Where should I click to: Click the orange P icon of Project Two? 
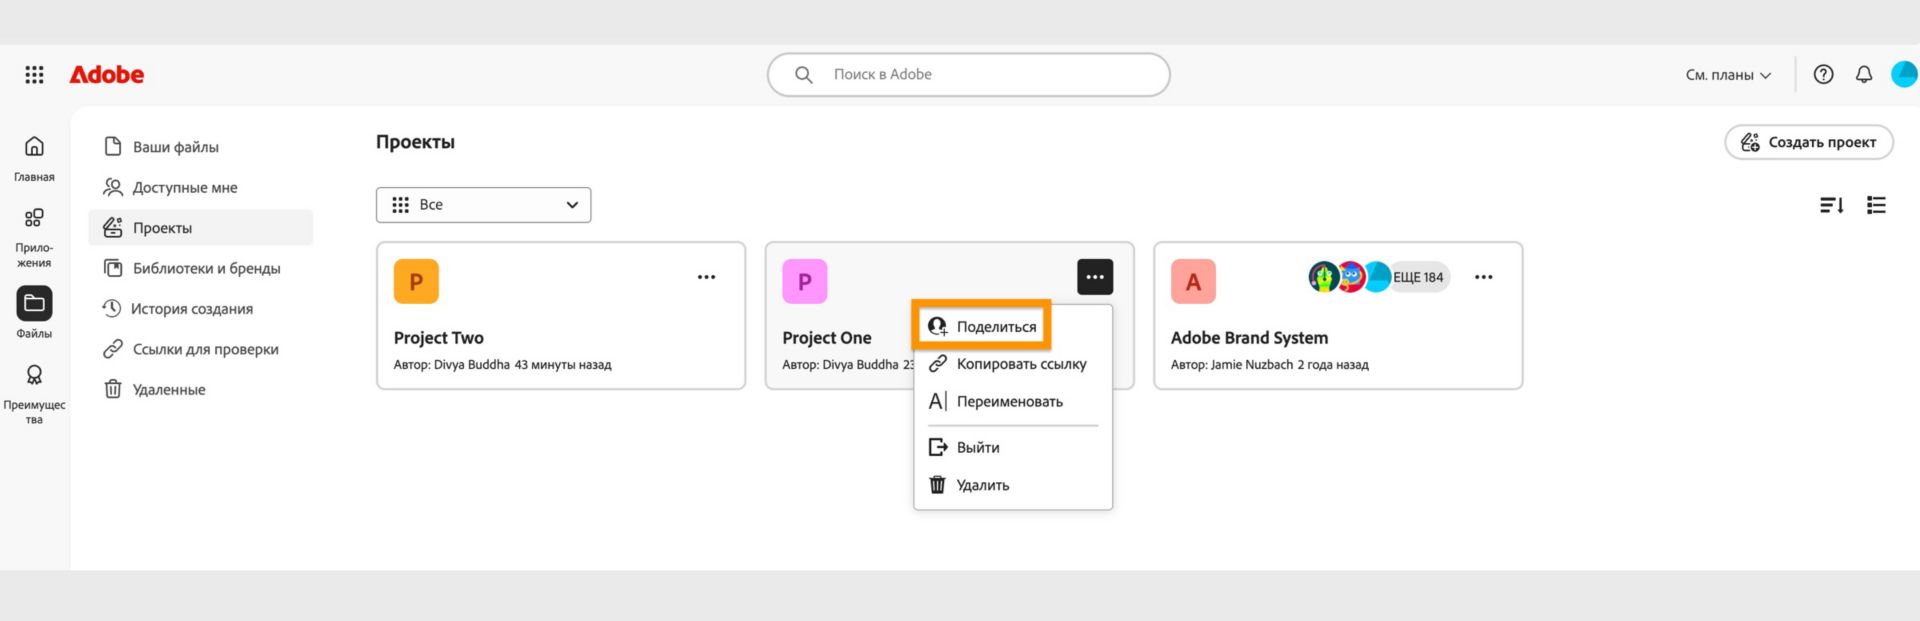point(416,282)
